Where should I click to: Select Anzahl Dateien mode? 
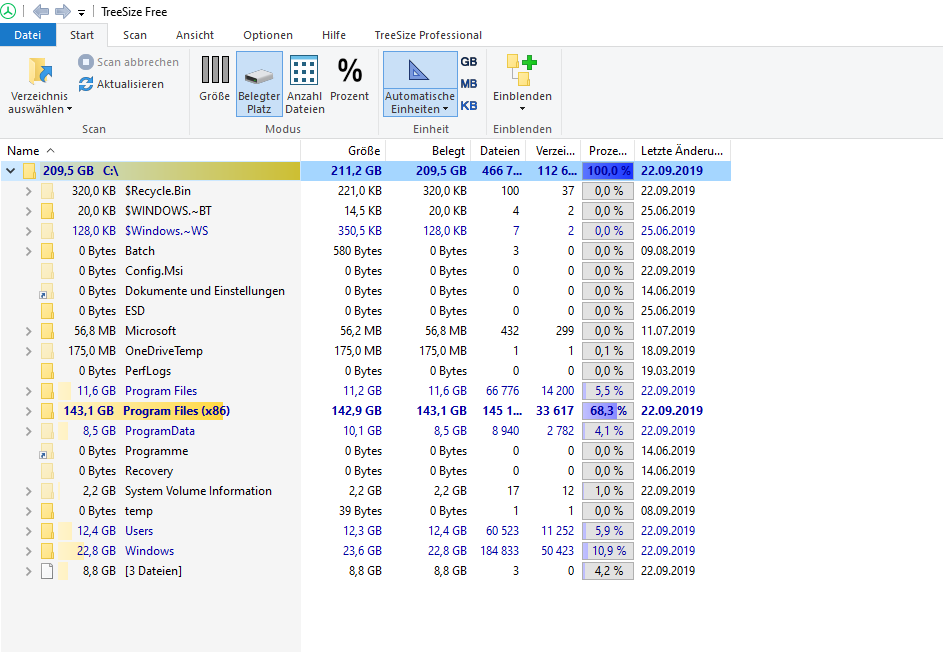(x=304, y=84)
